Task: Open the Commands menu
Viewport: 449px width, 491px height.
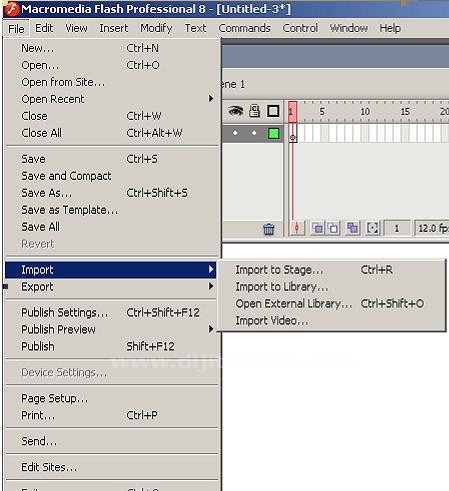Action: 244,28
